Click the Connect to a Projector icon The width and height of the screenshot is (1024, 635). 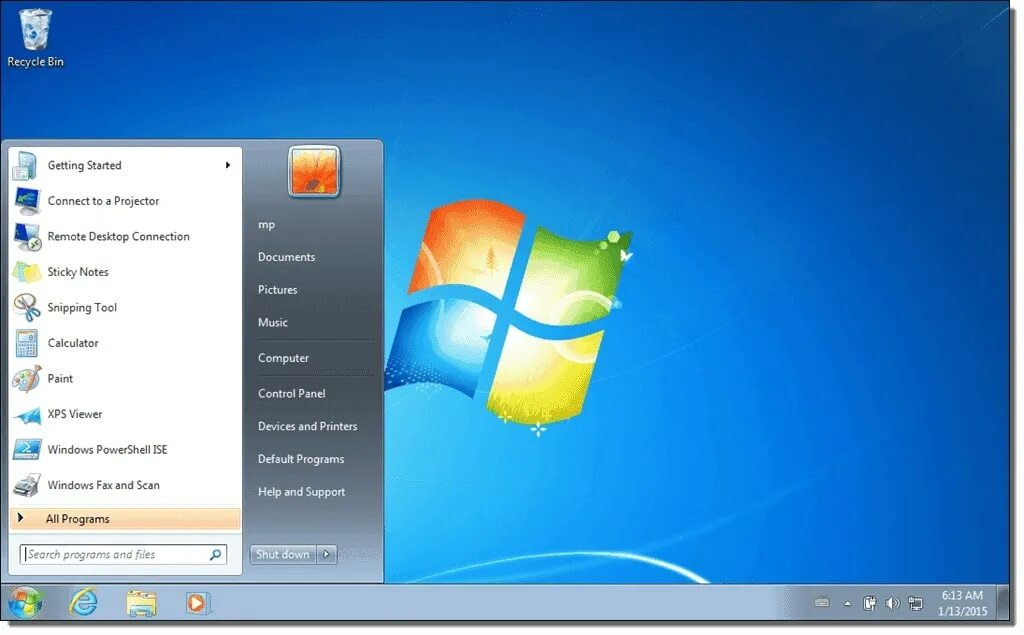[26, 201]
